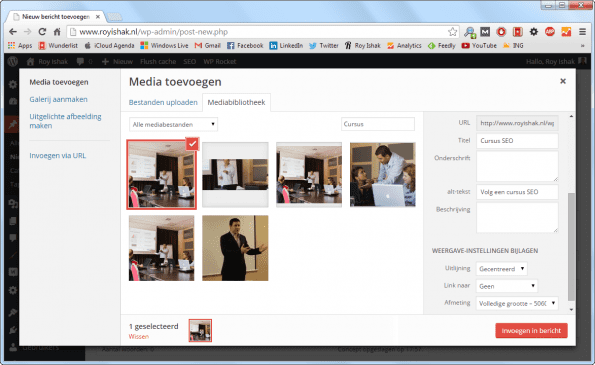Go back using the browser back arrow
Image resolution: width=595 pixels, height=365 pixels.
13,31
